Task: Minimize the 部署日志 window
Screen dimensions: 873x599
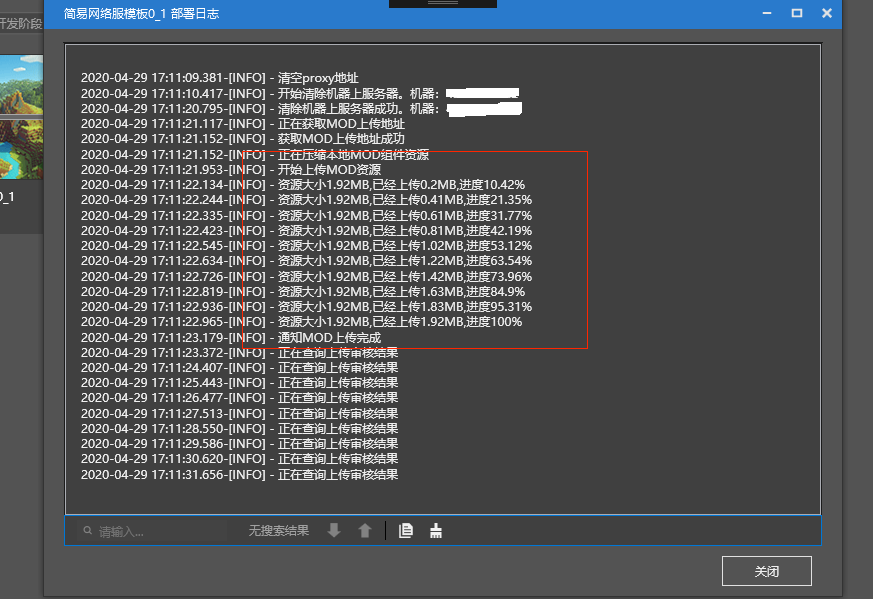Action: [767, 13]
